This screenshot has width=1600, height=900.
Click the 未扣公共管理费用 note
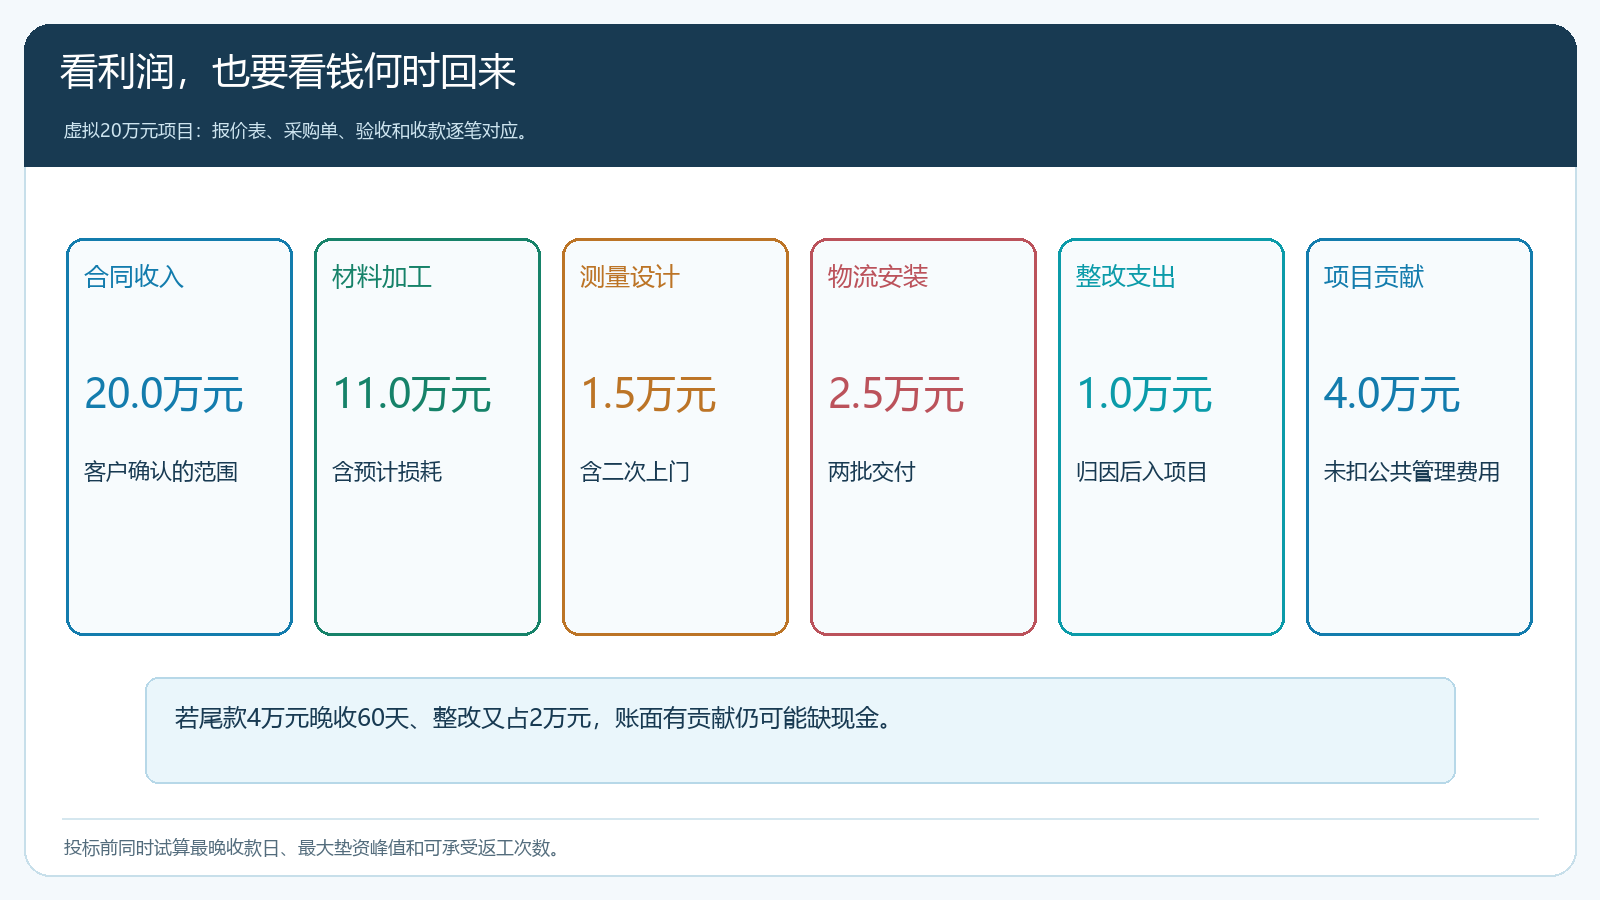tap(1412, 472)
